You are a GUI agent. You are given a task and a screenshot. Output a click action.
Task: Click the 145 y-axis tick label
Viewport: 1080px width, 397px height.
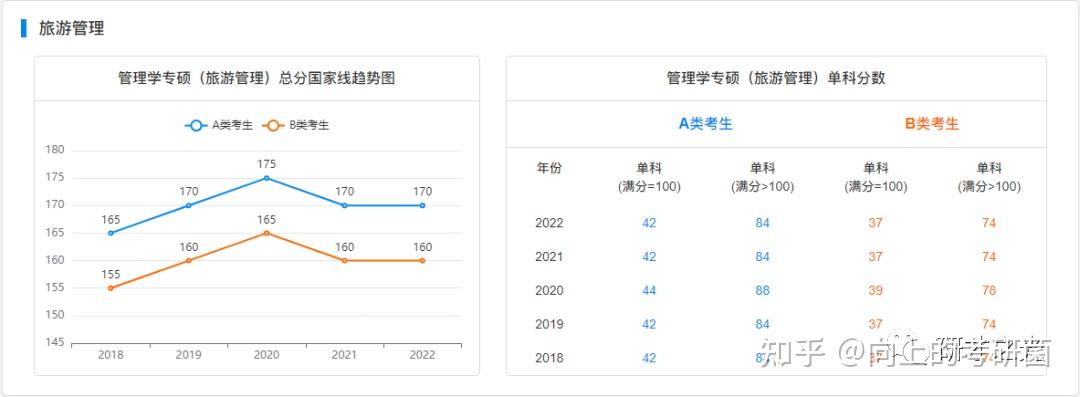54,343
